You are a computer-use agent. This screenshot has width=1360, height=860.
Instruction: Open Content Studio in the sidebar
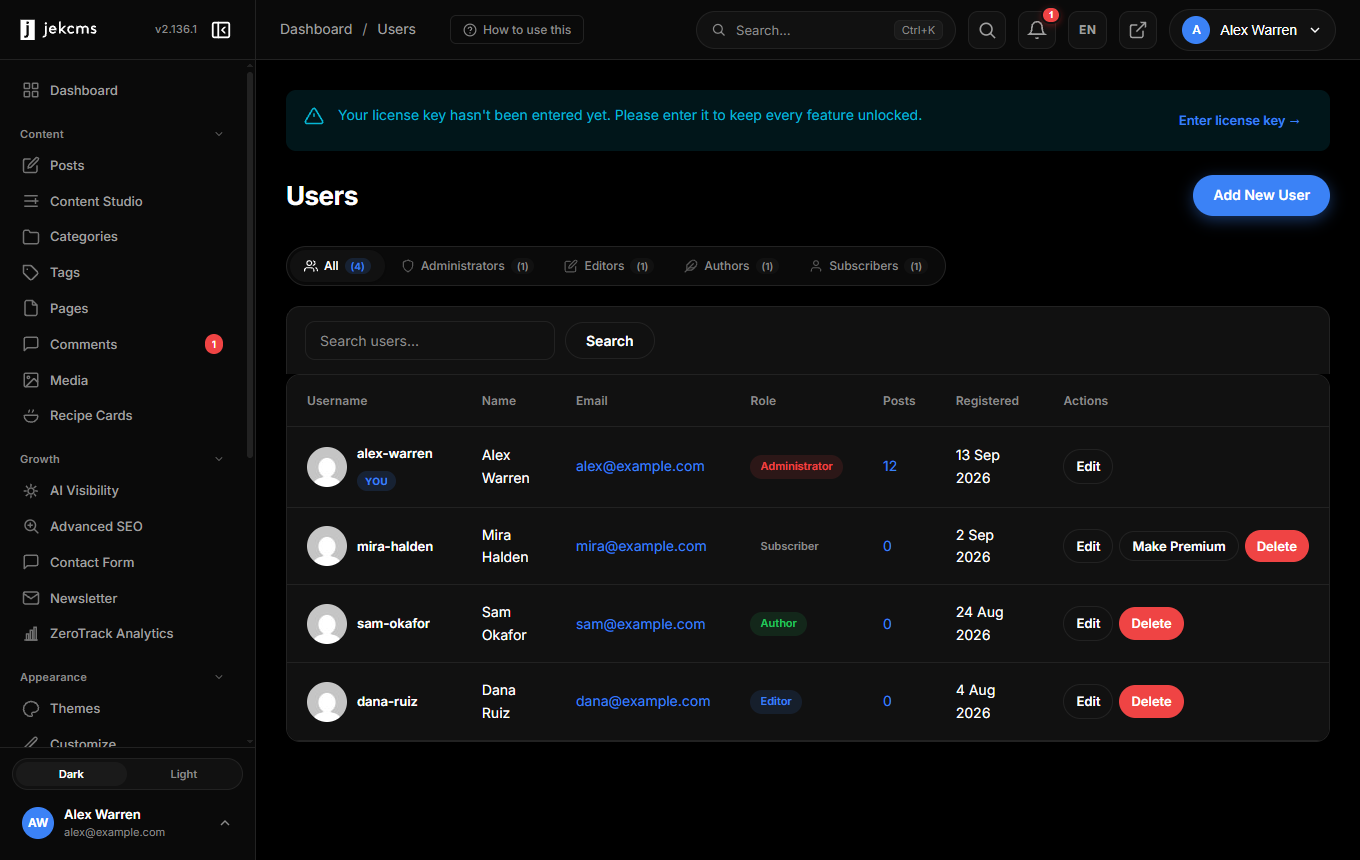tap(127, 201)
